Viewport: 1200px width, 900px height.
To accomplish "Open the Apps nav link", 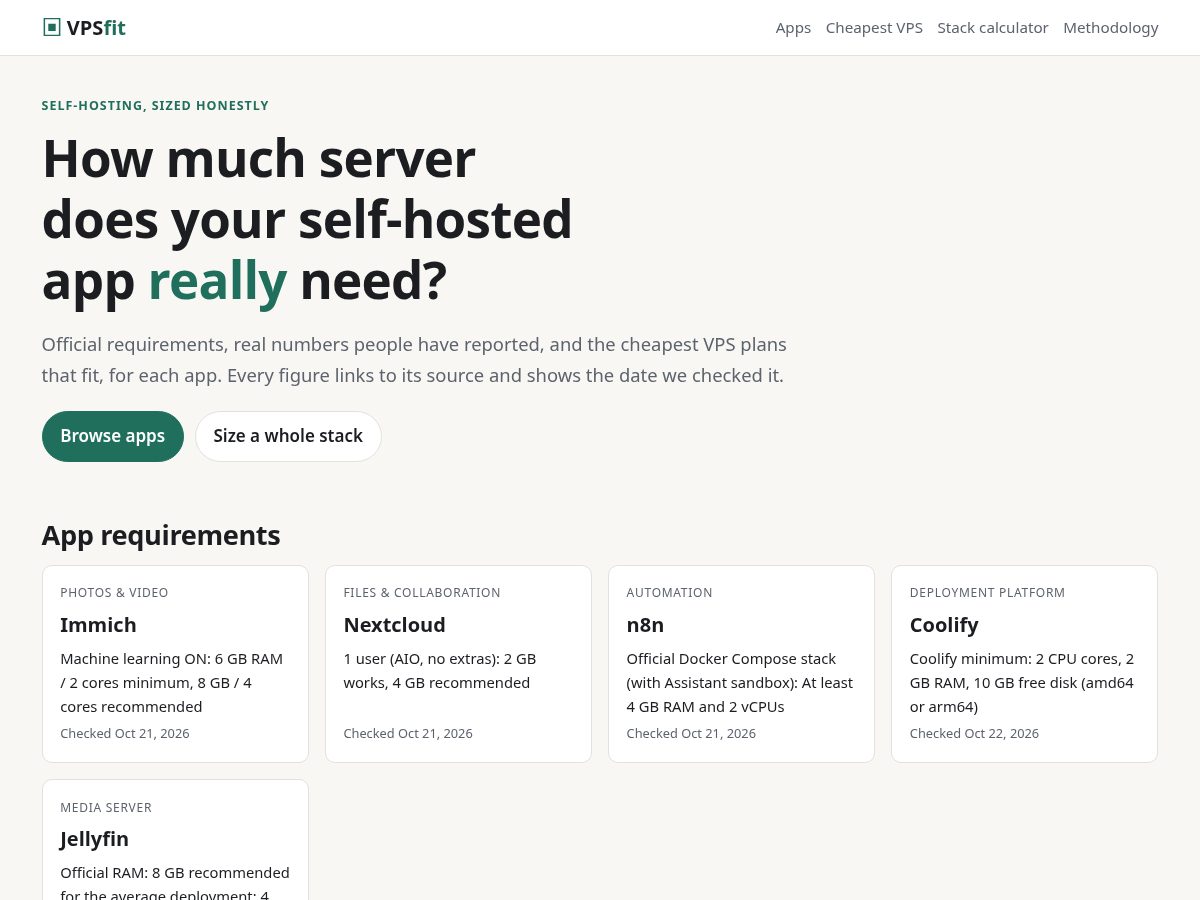I will 793,28.
